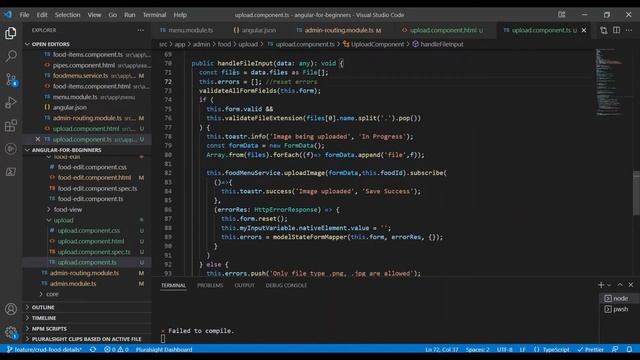Screen dimensions: 640x360
Task: Open upload.component.css in file tree
Action: (89, 231)
